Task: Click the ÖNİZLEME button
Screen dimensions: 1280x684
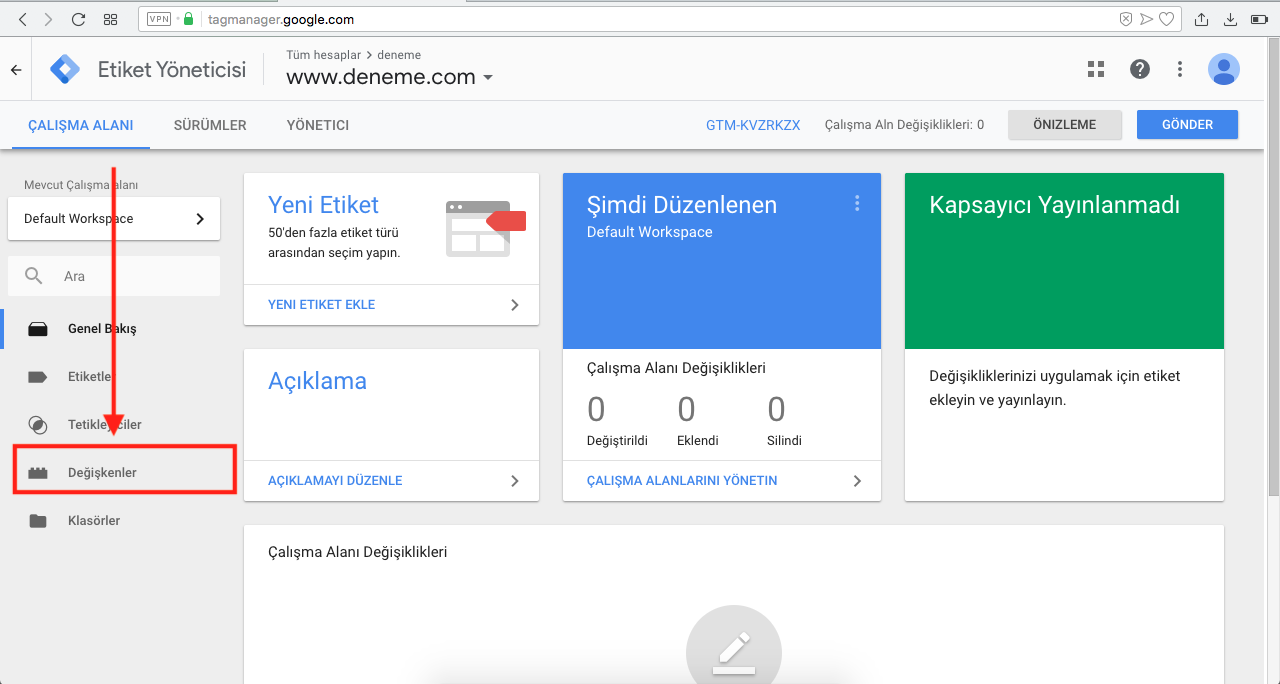Action: 1065,125
